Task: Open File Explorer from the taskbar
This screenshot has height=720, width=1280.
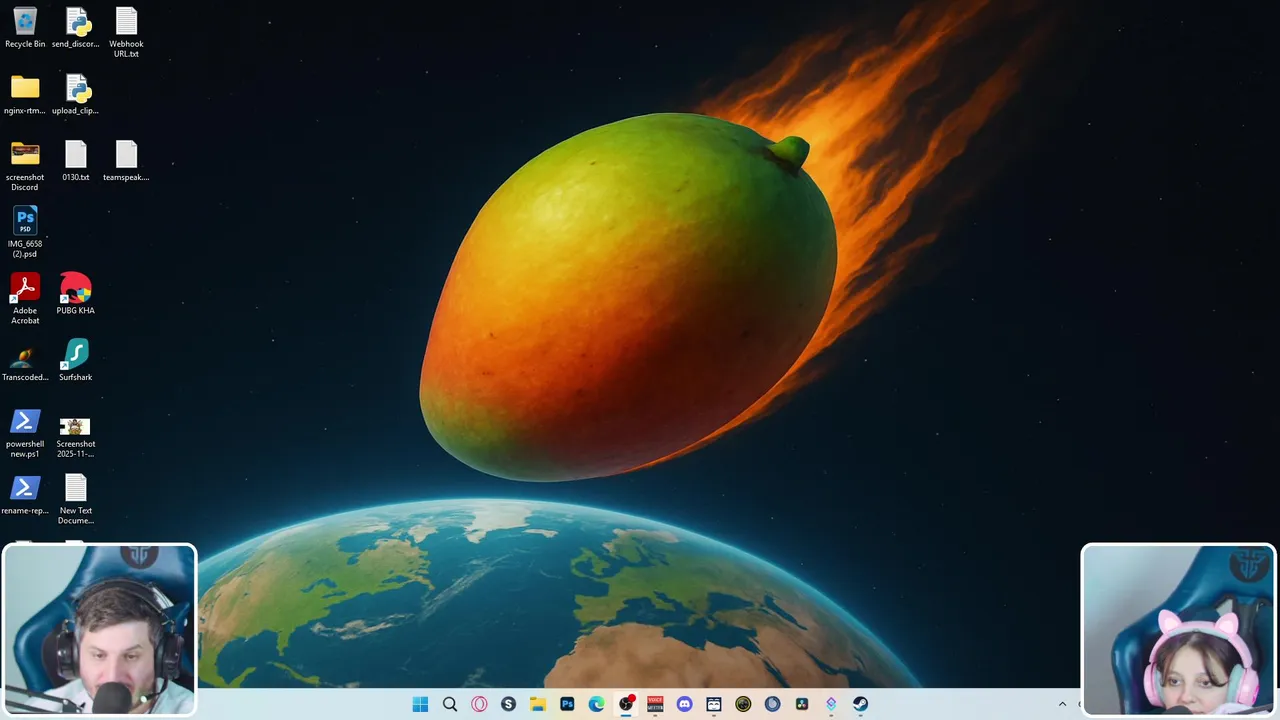Action: click(537, 704)
